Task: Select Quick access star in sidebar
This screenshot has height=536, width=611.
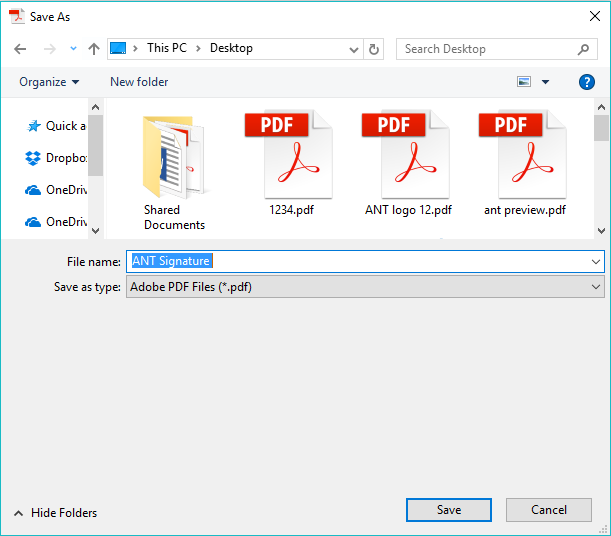Action: pos(33,126)
